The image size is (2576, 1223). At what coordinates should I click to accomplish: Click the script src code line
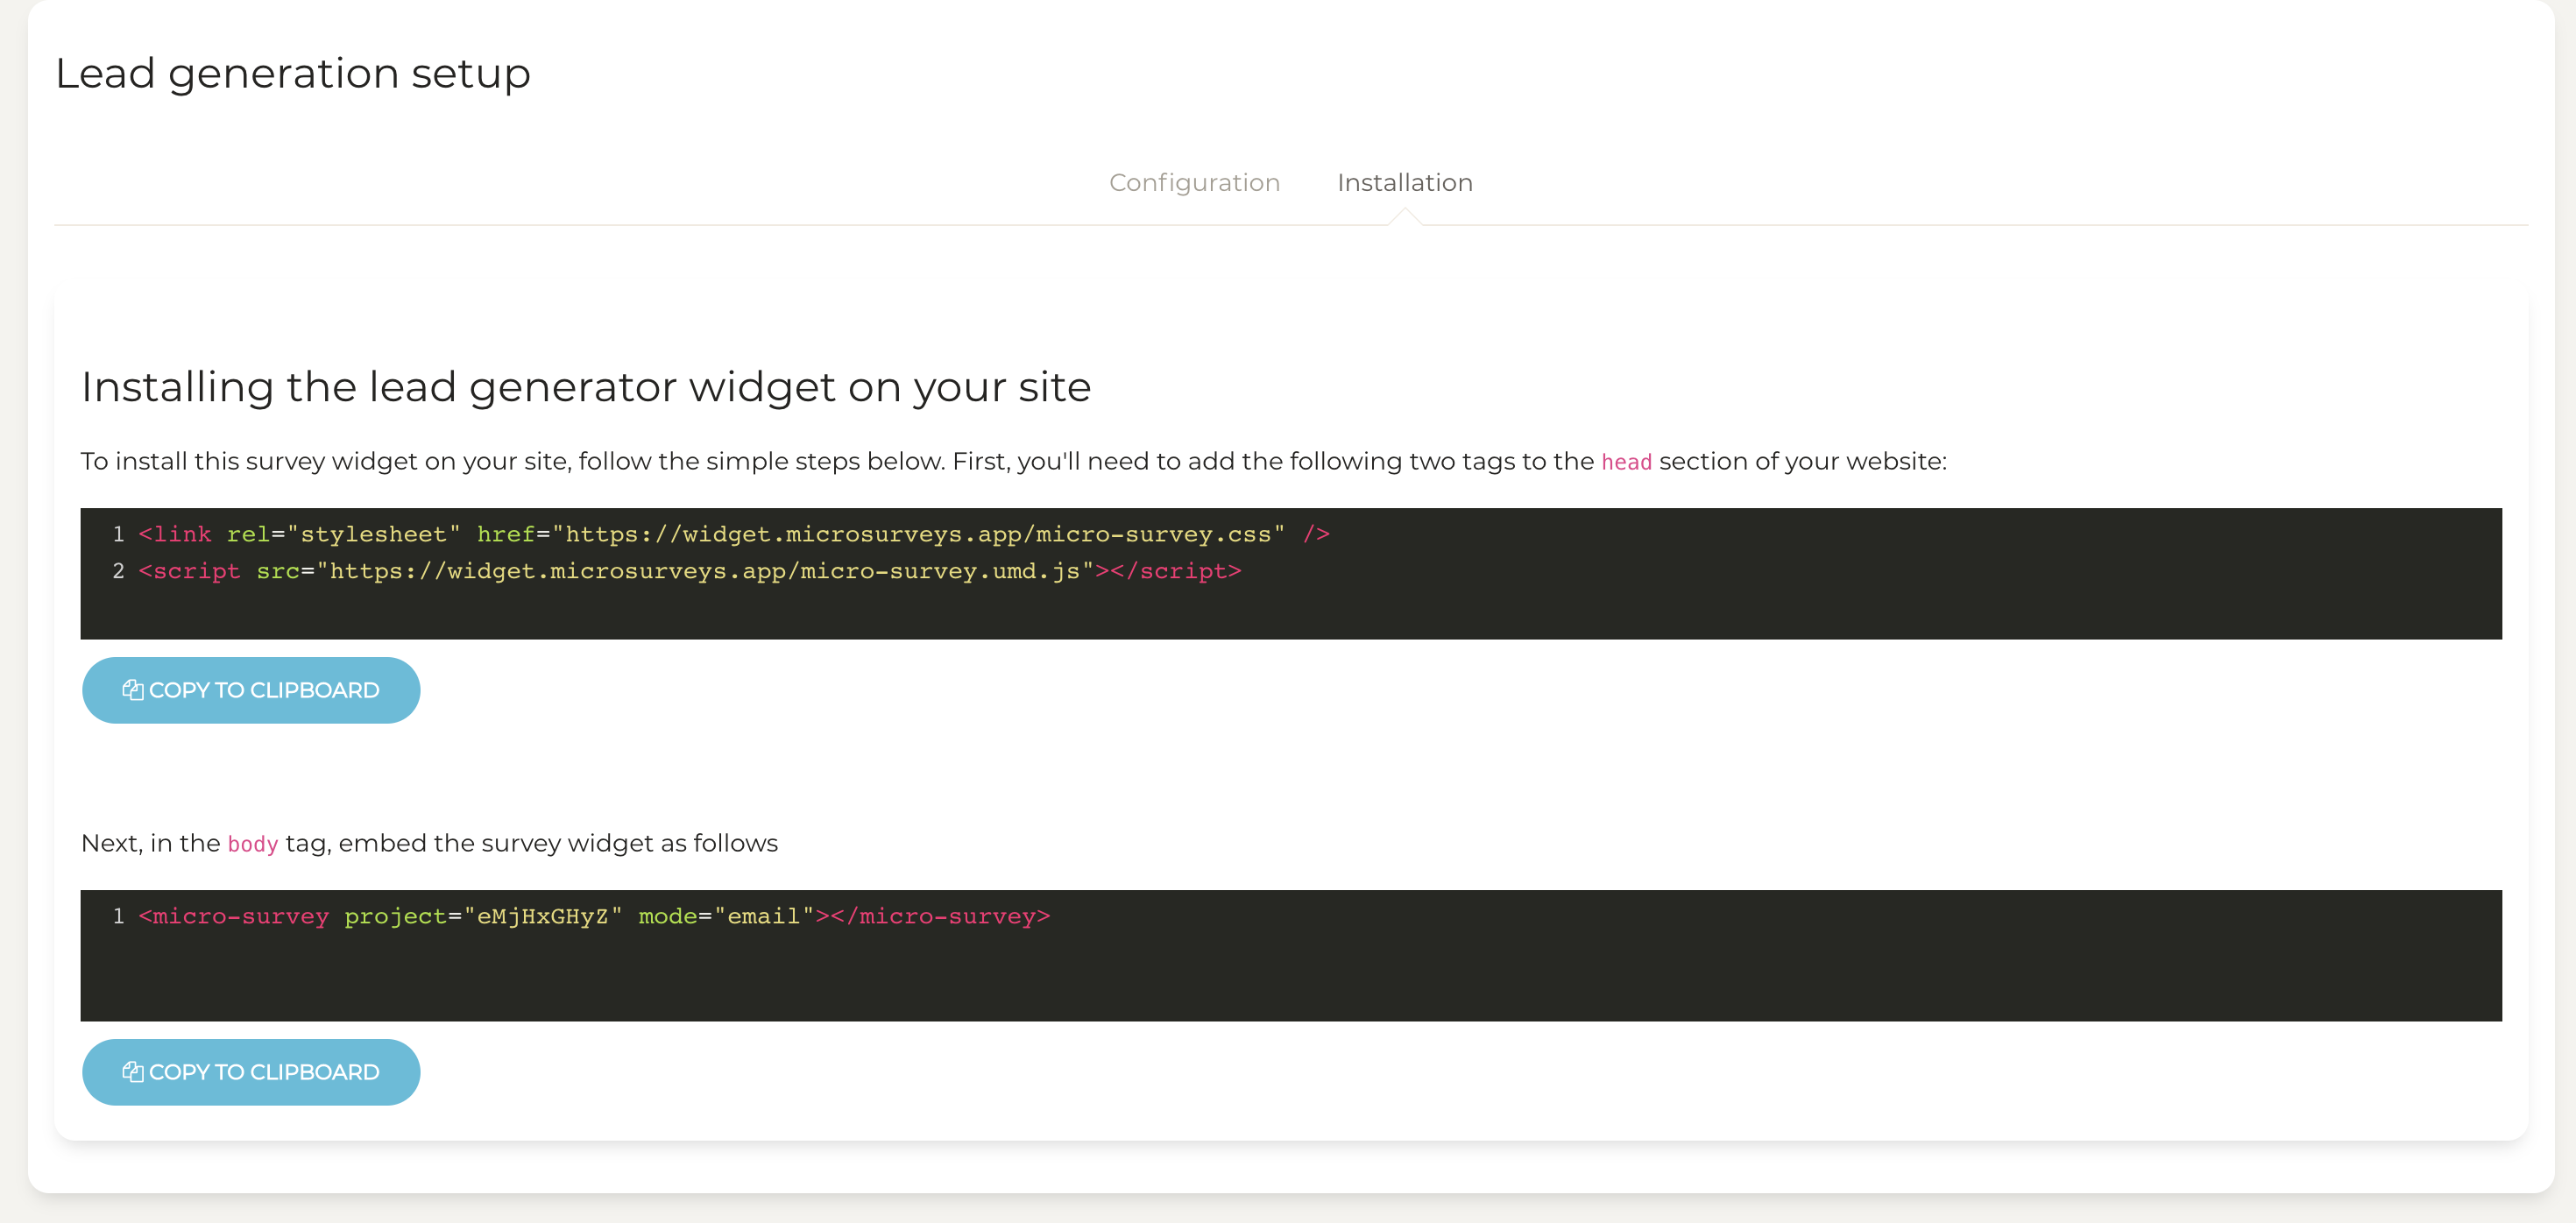[x=689, y=571]
